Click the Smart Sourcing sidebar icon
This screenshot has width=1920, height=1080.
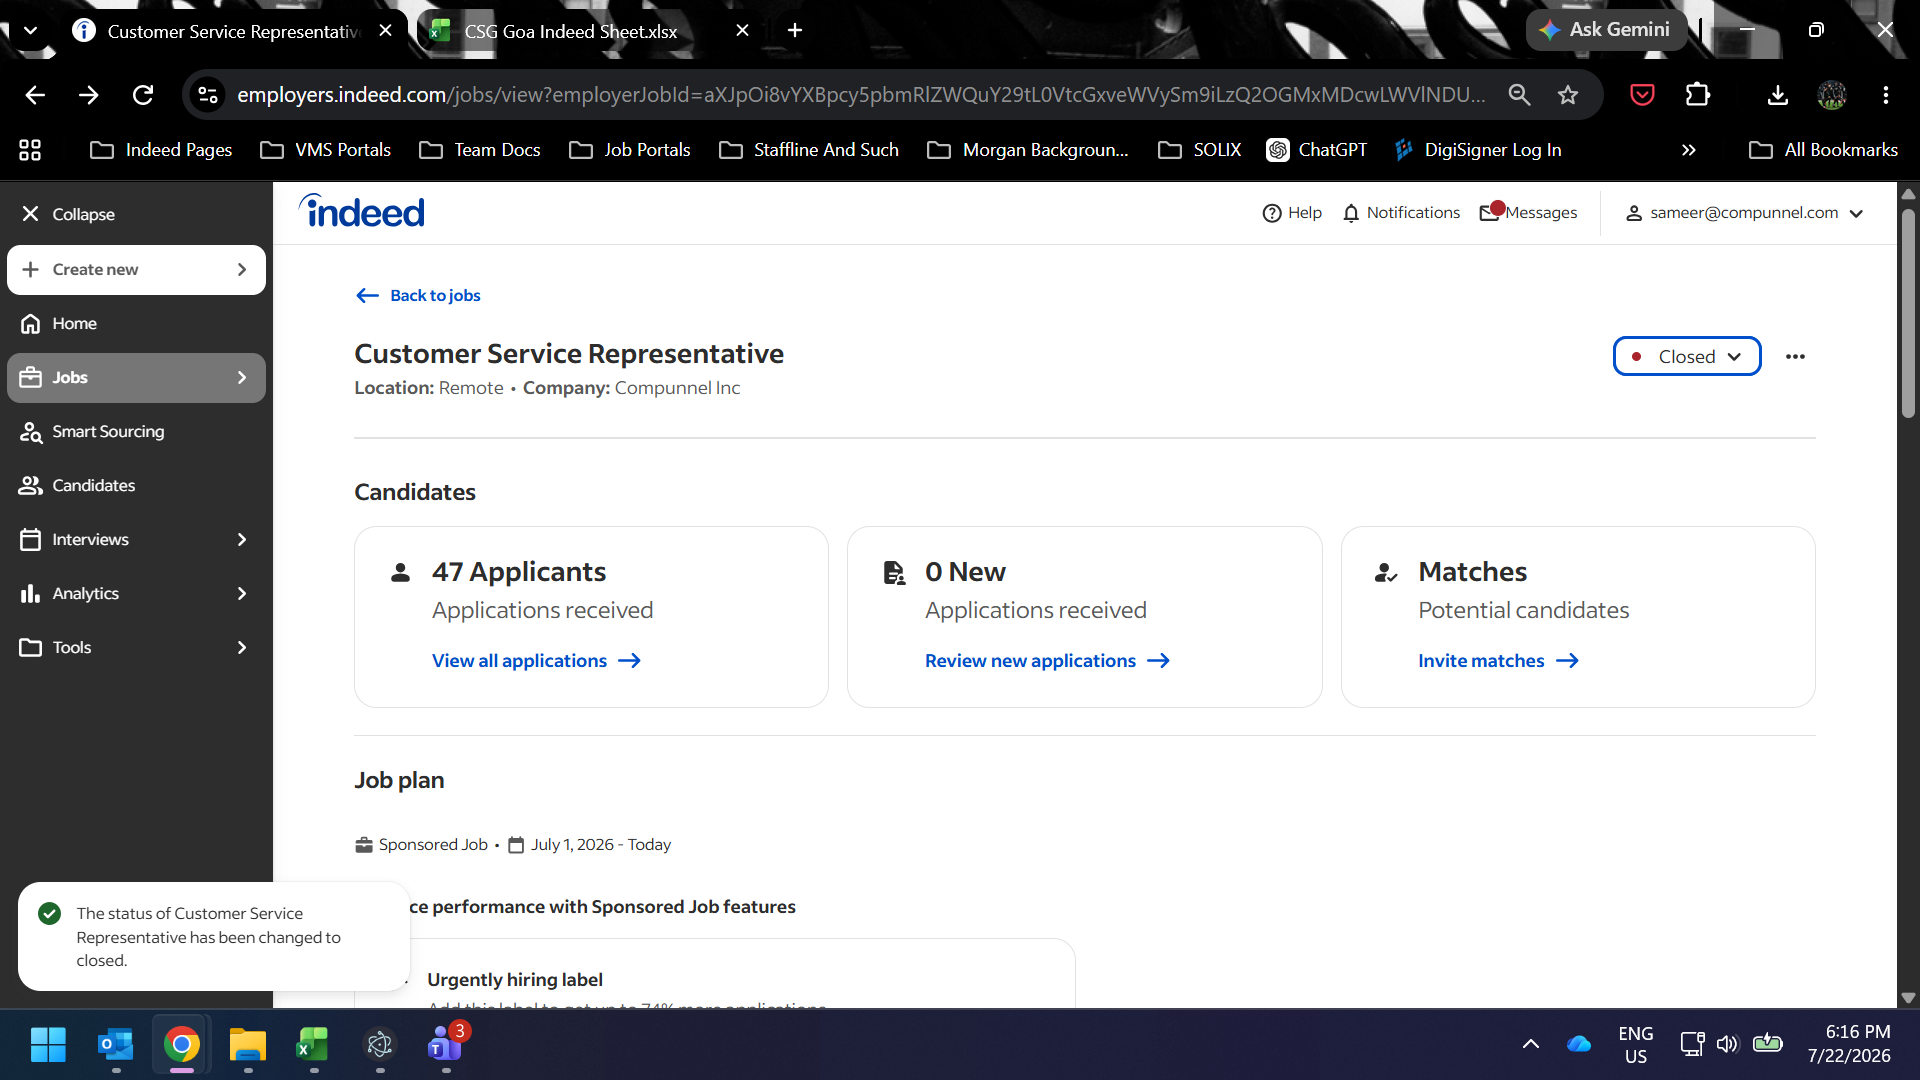pos(31,432)
